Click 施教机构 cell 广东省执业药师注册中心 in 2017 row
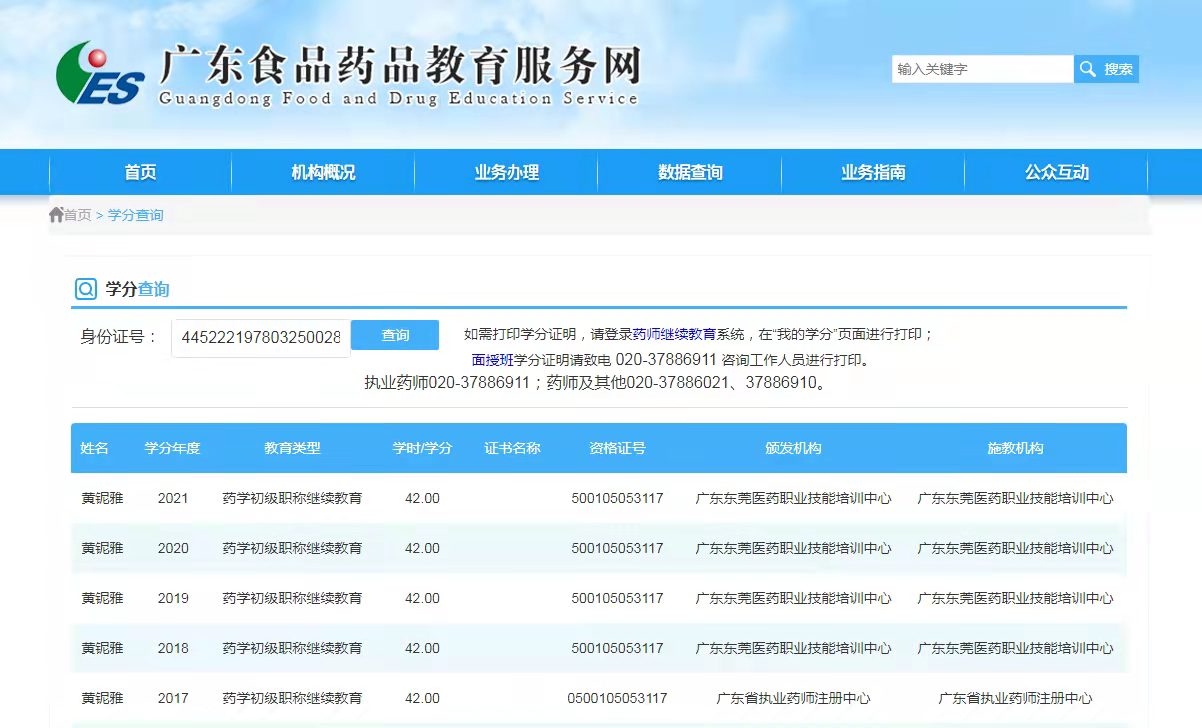Viewport: 1202px width, 728px height. coord(1015,698)
